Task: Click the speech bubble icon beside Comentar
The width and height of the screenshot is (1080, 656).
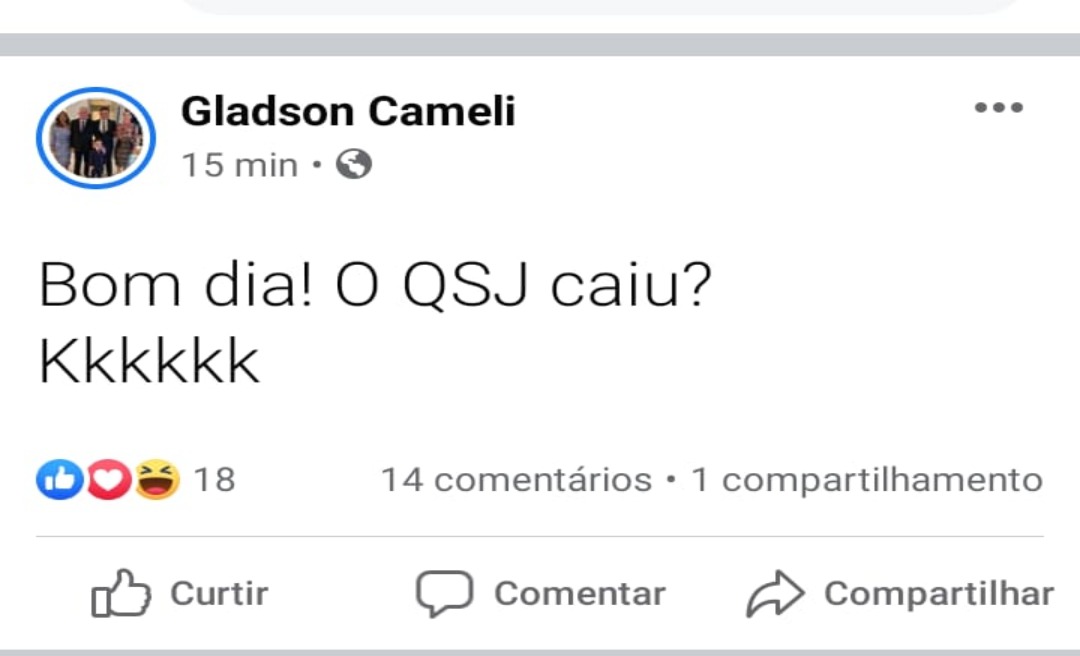Action: tap(444, 594)
